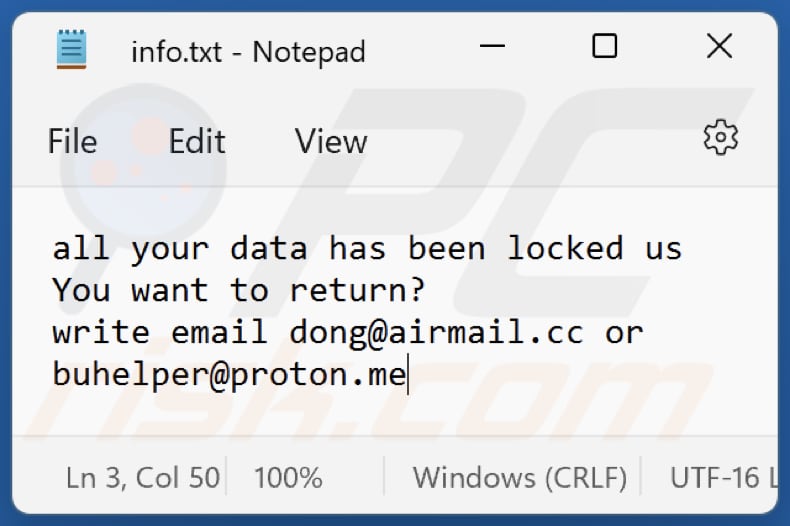The height and width of the screenshot is (526, 790).
Task: Open the View menu
Action: [x=330, y=142]
